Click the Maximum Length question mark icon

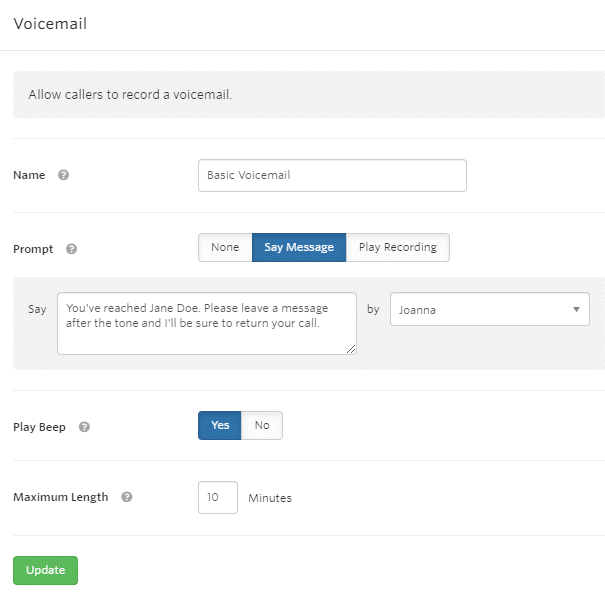127,497
